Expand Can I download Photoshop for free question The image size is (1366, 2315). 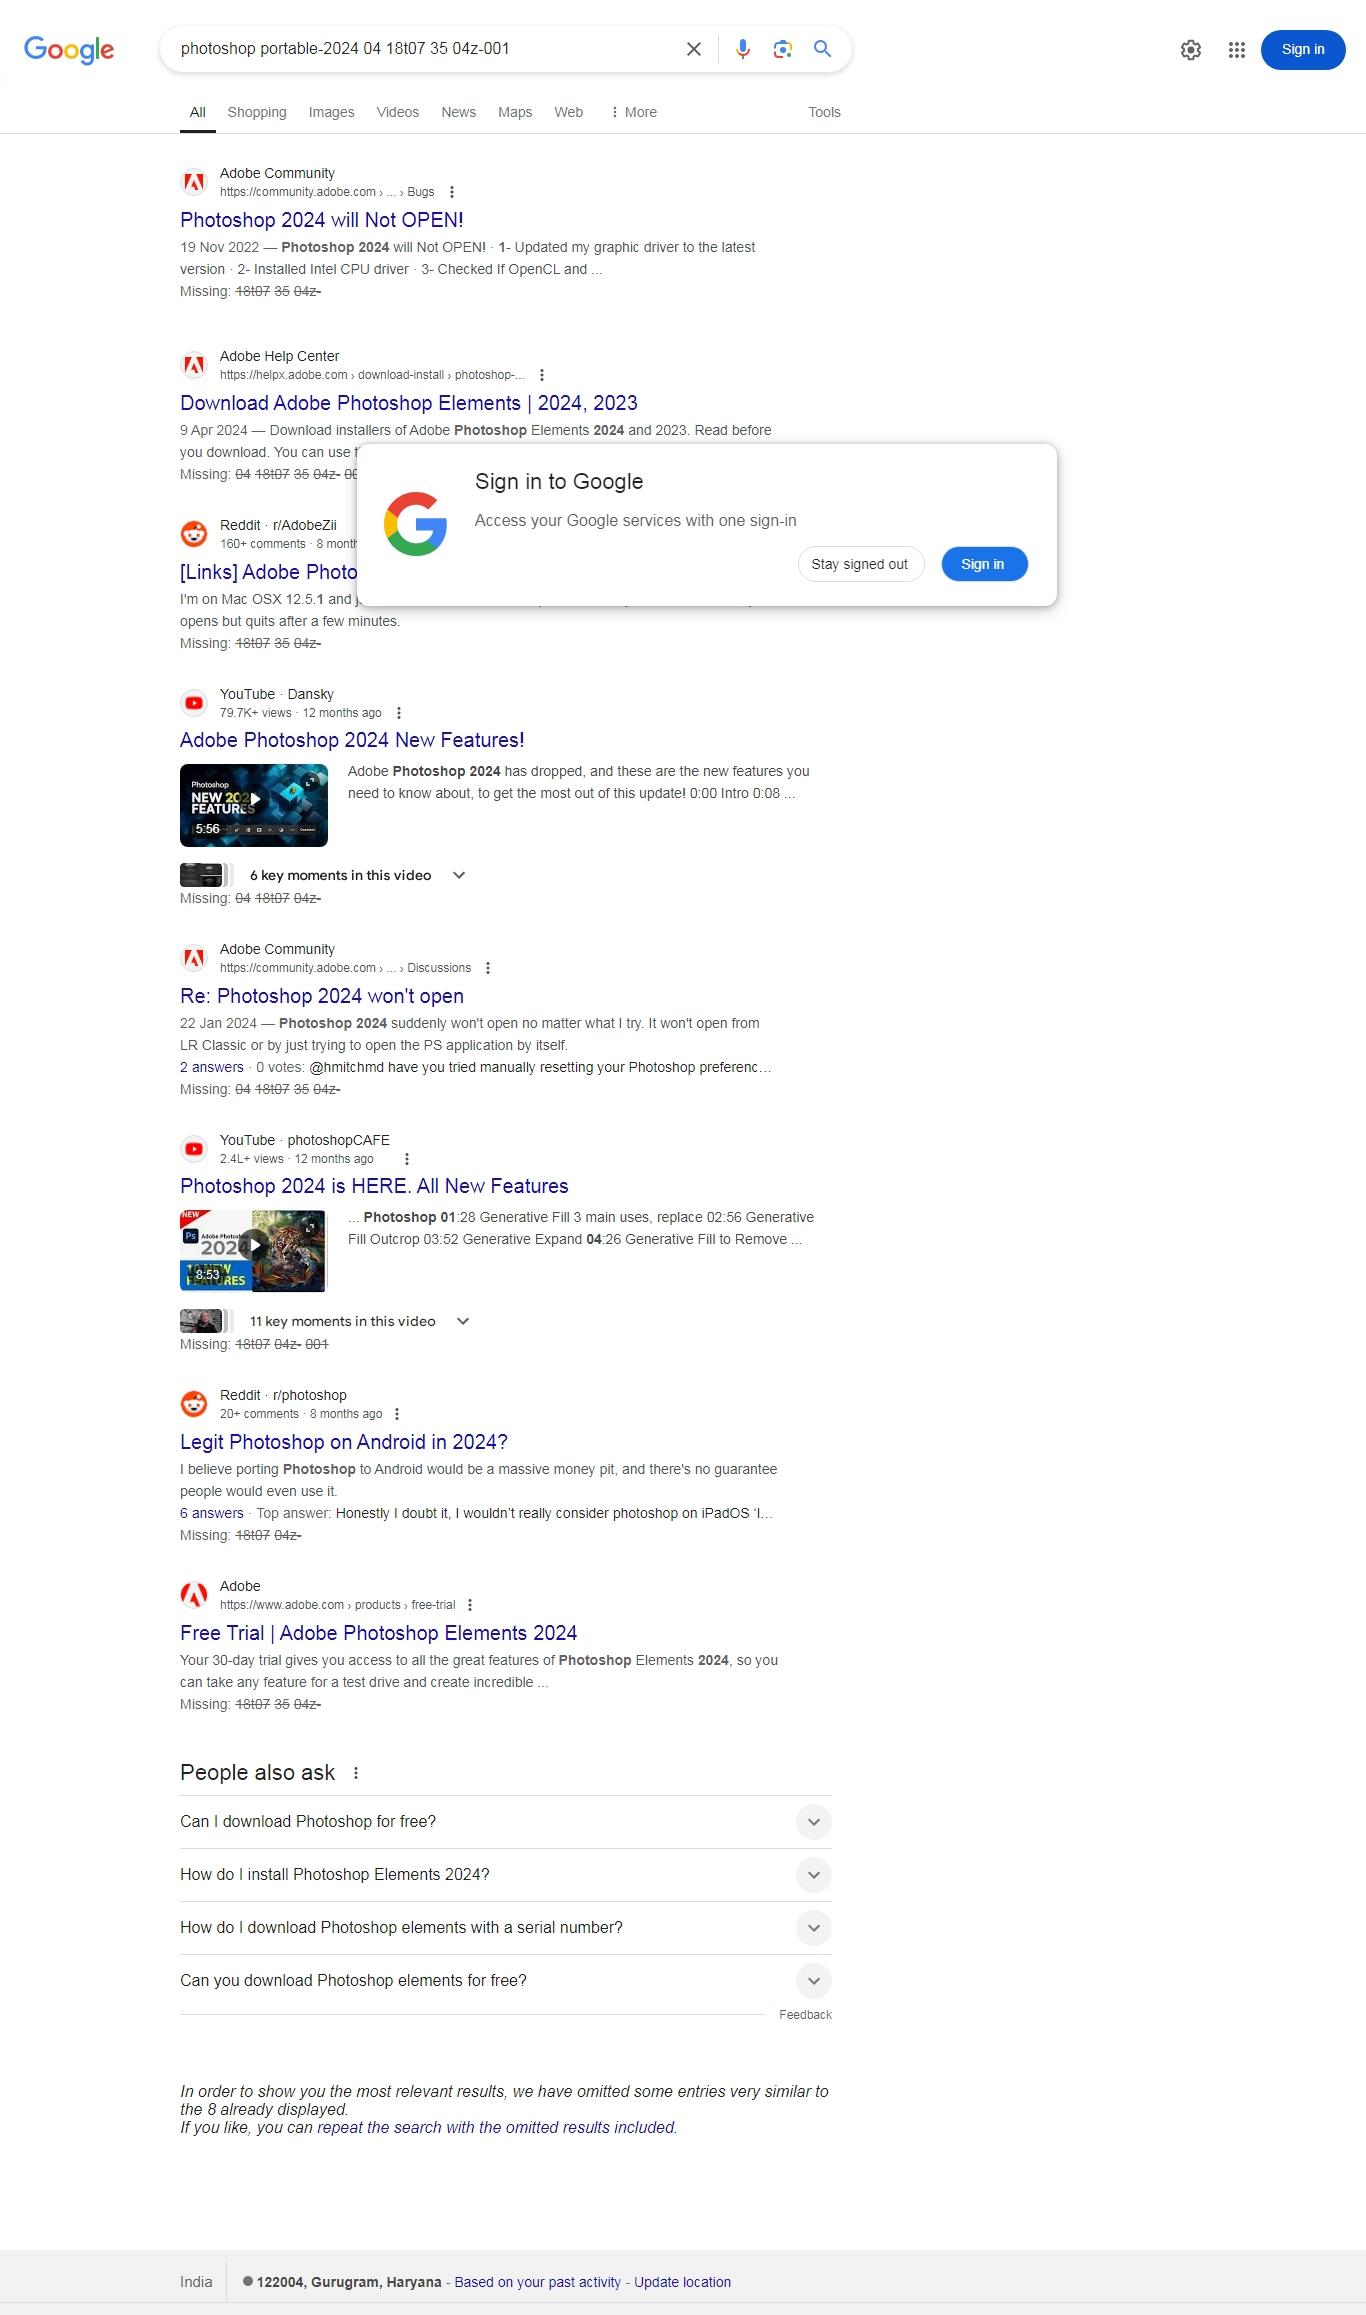coord(506,1822)
